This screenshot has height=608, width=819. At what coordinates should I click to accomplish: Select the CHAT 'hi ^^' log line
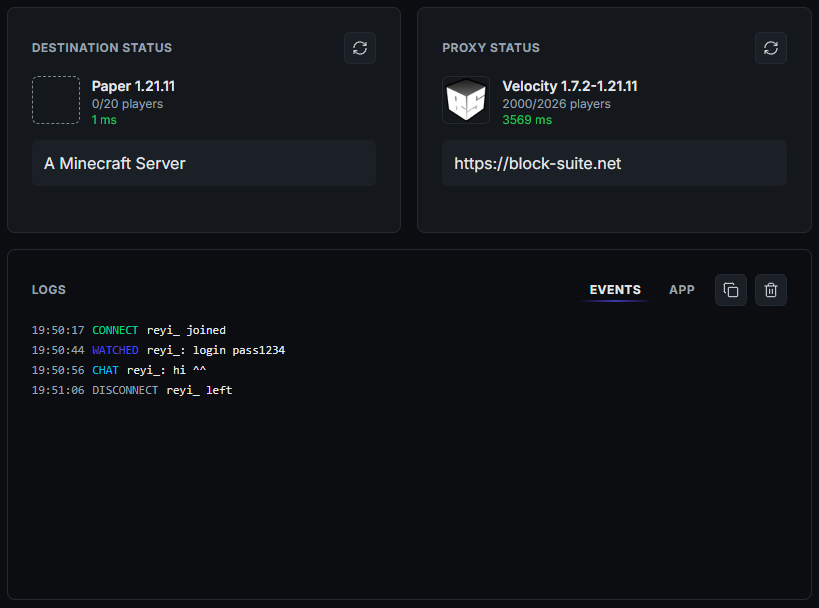click(119, 370)
